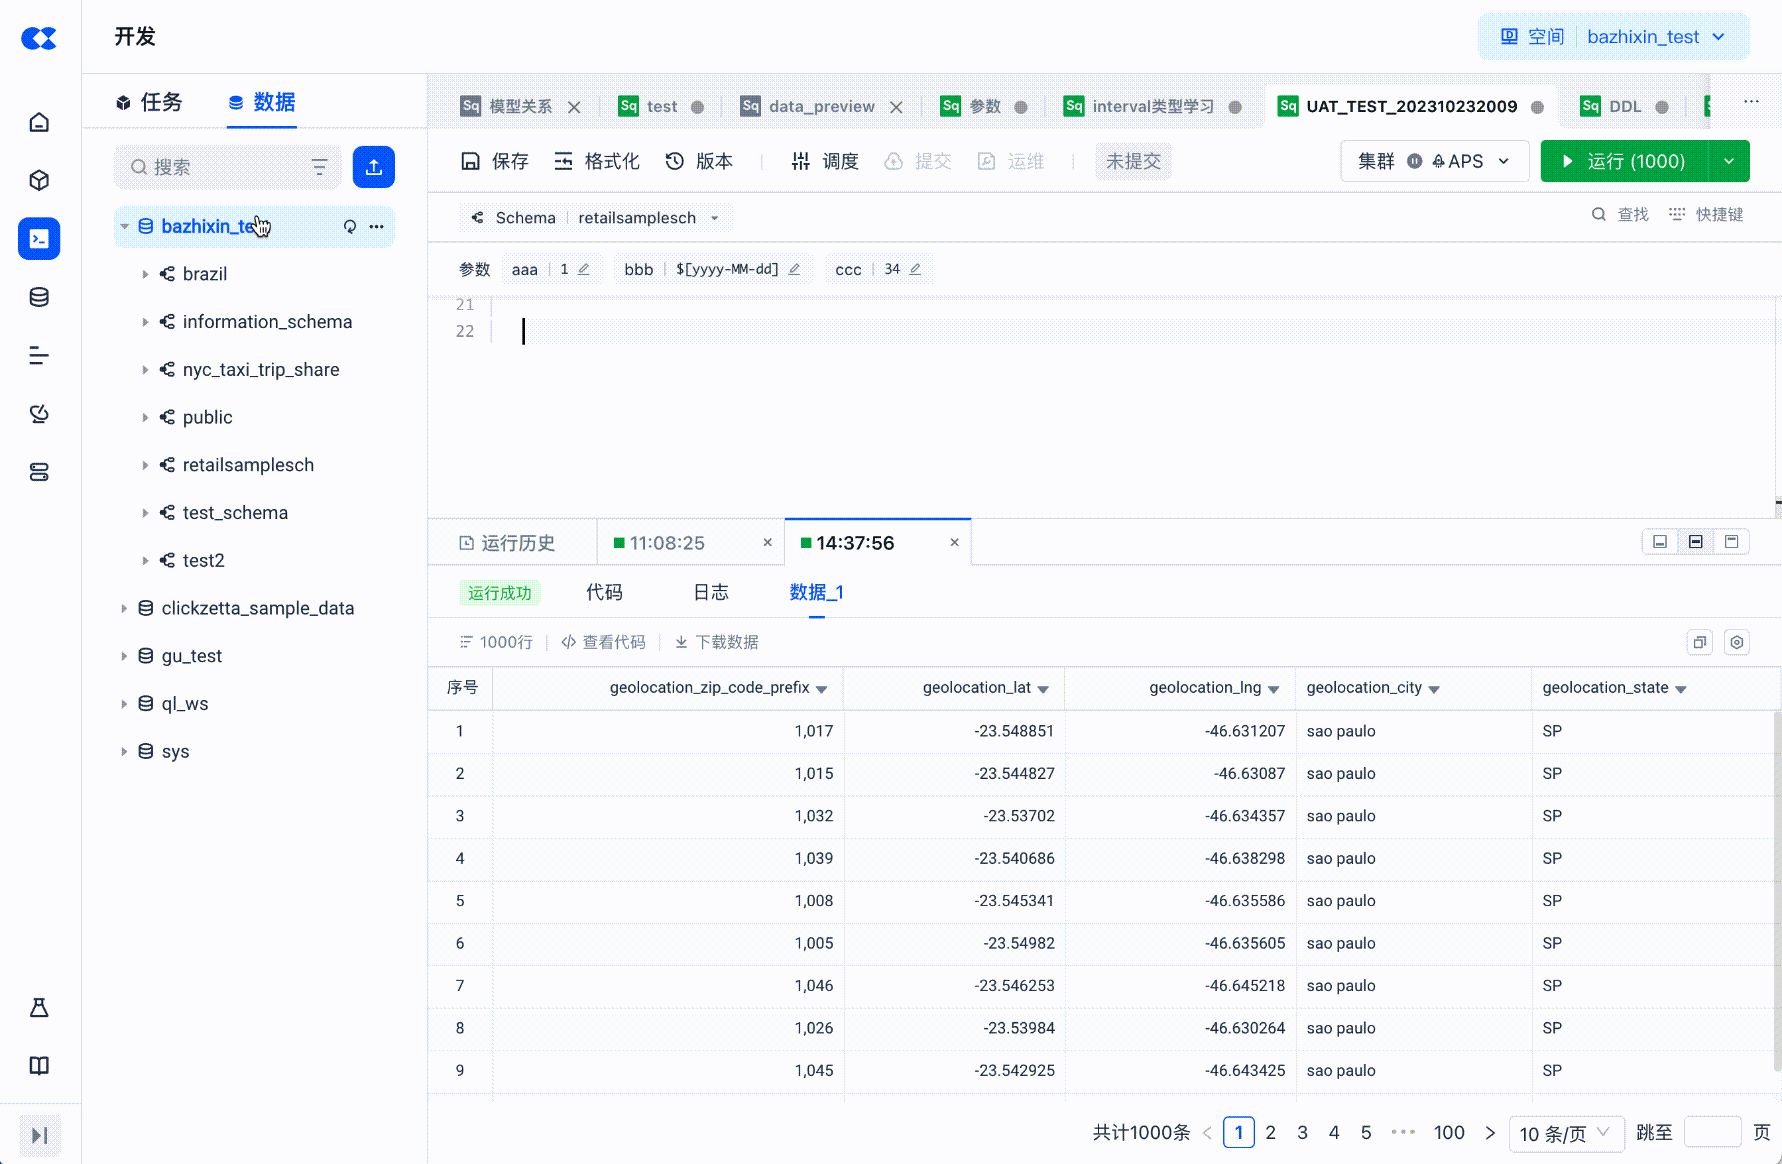1782x1164 pixels.
Task: Expand the sidebar with bottom-left toggle
Action: (x=40, y=1135)
